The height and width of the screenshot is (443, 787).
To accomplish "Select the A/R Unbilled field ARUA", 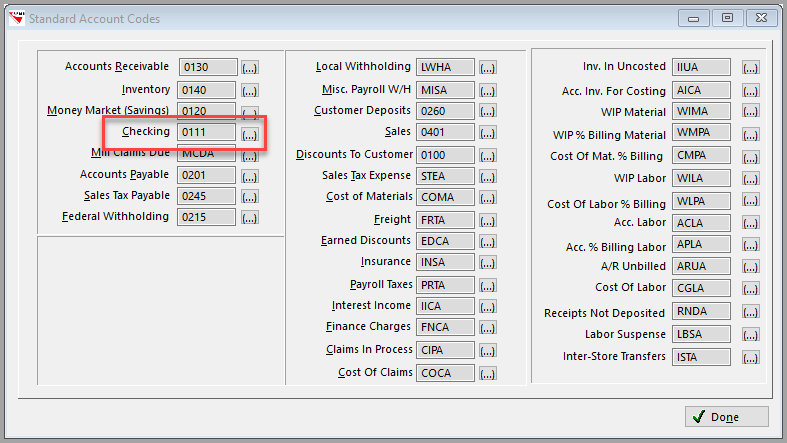I will coord(701,266).
